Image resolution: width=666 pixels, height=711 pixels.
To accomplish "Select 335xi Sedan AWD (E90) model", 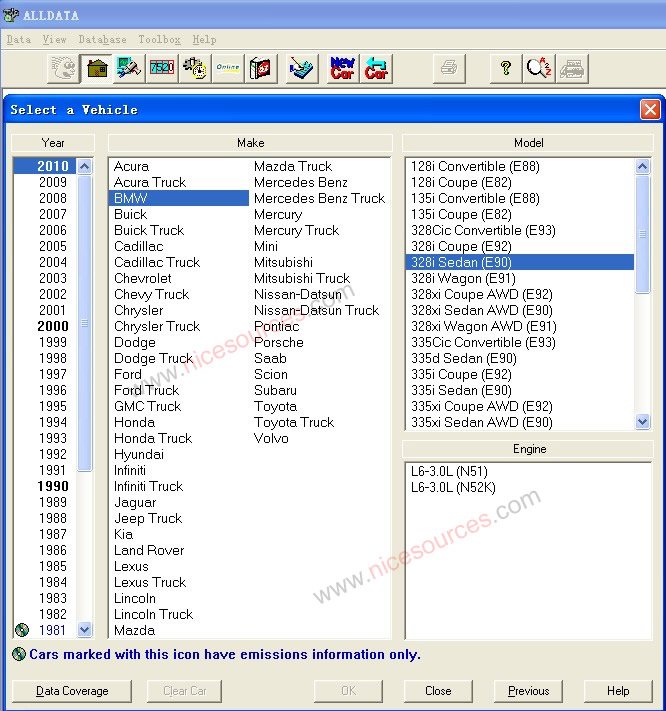I will 482,422.
